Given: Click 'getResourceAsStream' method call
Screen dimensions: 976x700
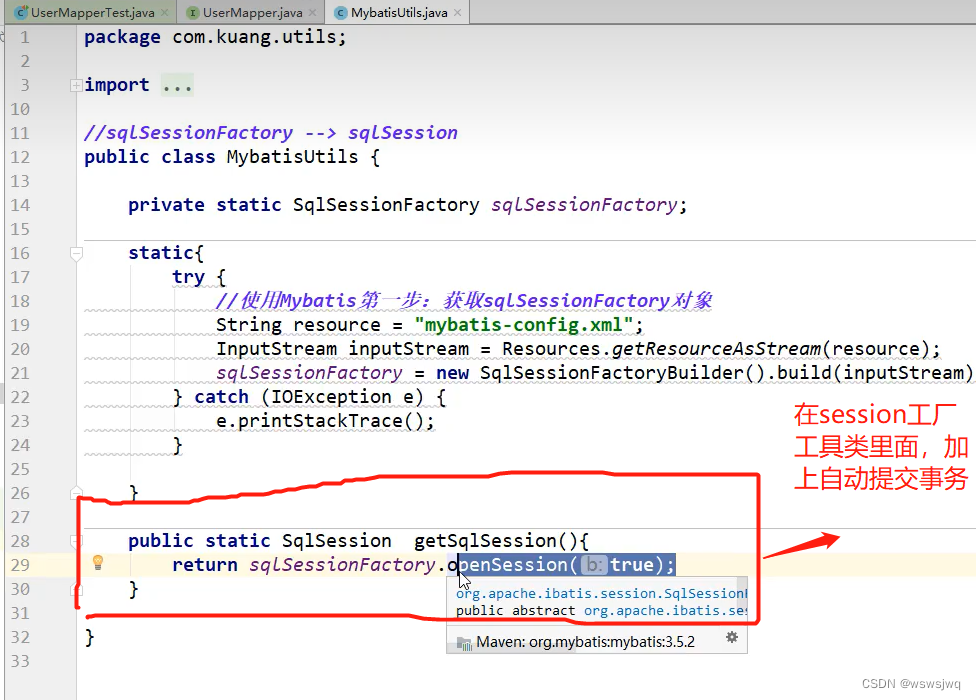Looking at the screenshot, I should (x=716, y=349).
